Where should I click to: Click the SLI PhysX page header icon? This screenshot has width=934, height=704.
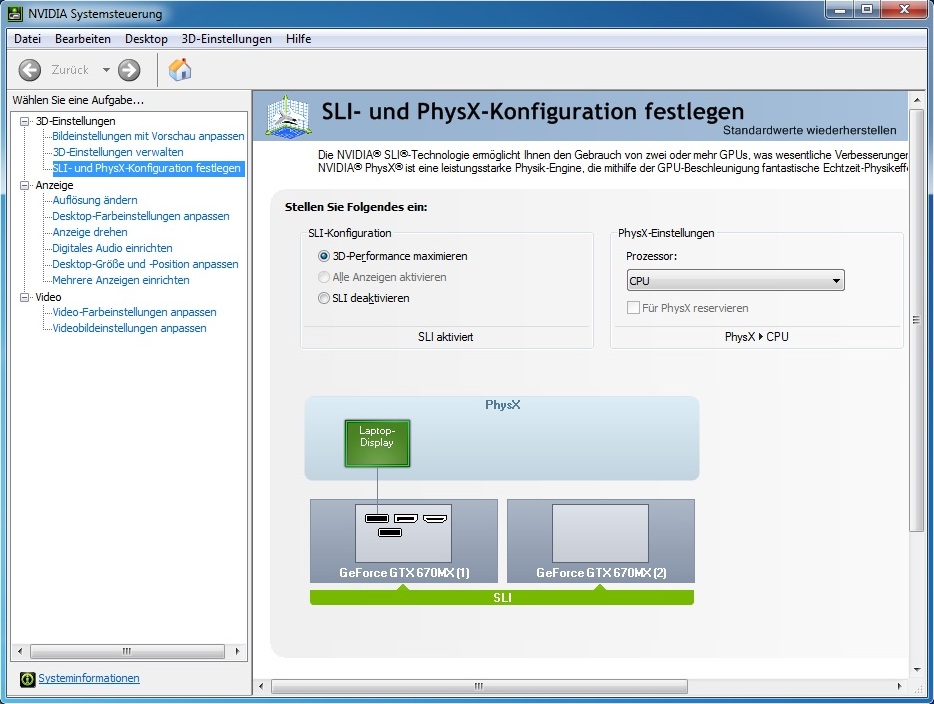pos(288,116)
